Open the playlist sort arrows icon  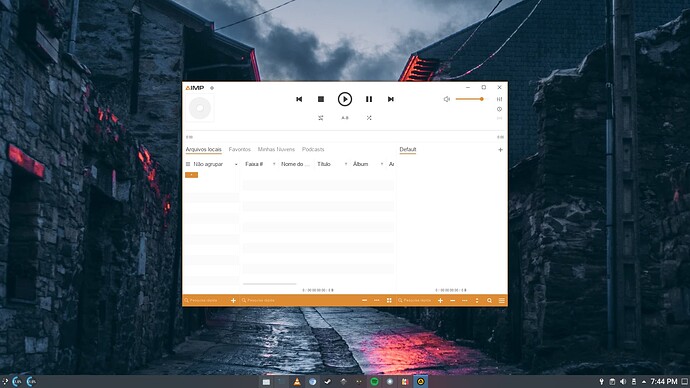tap(477, 300)
